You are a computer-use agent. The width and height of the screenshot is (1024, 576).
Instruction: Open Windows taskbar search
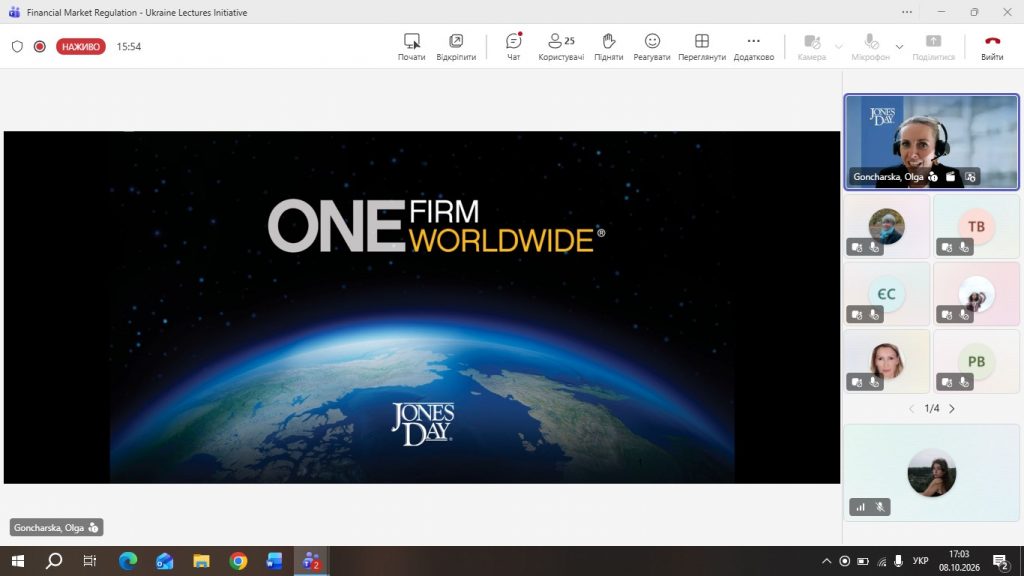click(54, 561)
